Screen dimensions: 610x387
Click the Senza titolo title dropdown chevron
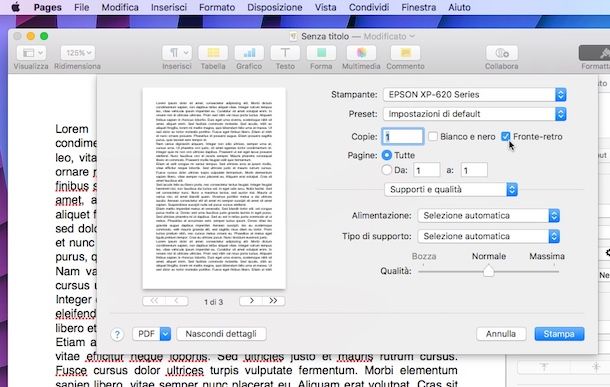412,36
